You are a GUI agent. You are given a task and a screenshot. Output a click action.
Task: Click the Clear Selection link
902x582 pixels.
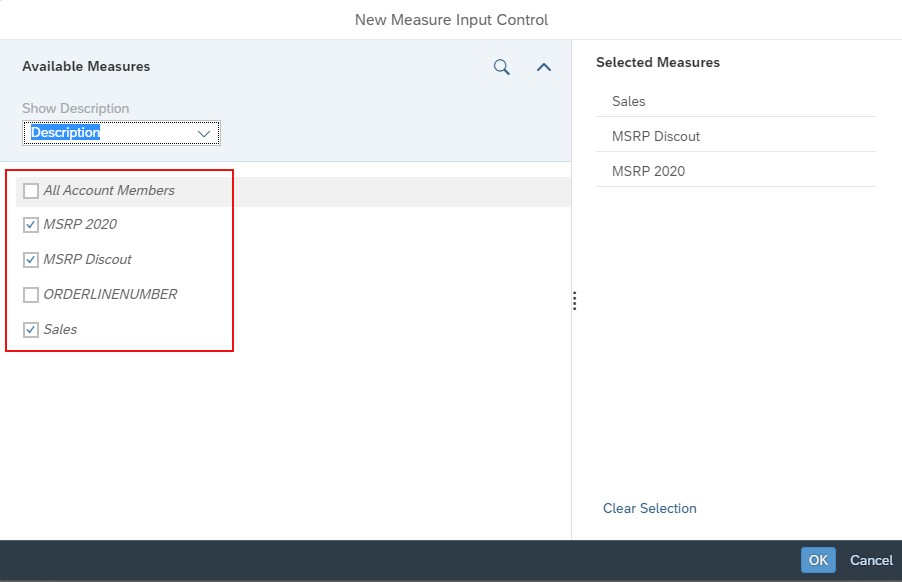(x=648, y=508)
